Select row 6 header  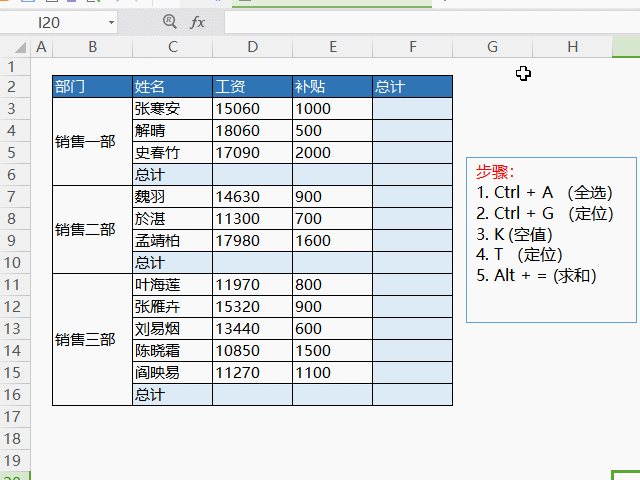coord(15,175)
